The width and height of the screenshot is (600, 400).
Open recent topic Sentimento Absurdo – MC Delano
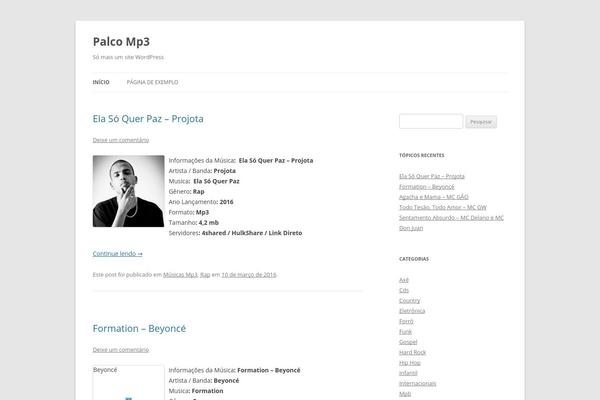pos(451,222)
